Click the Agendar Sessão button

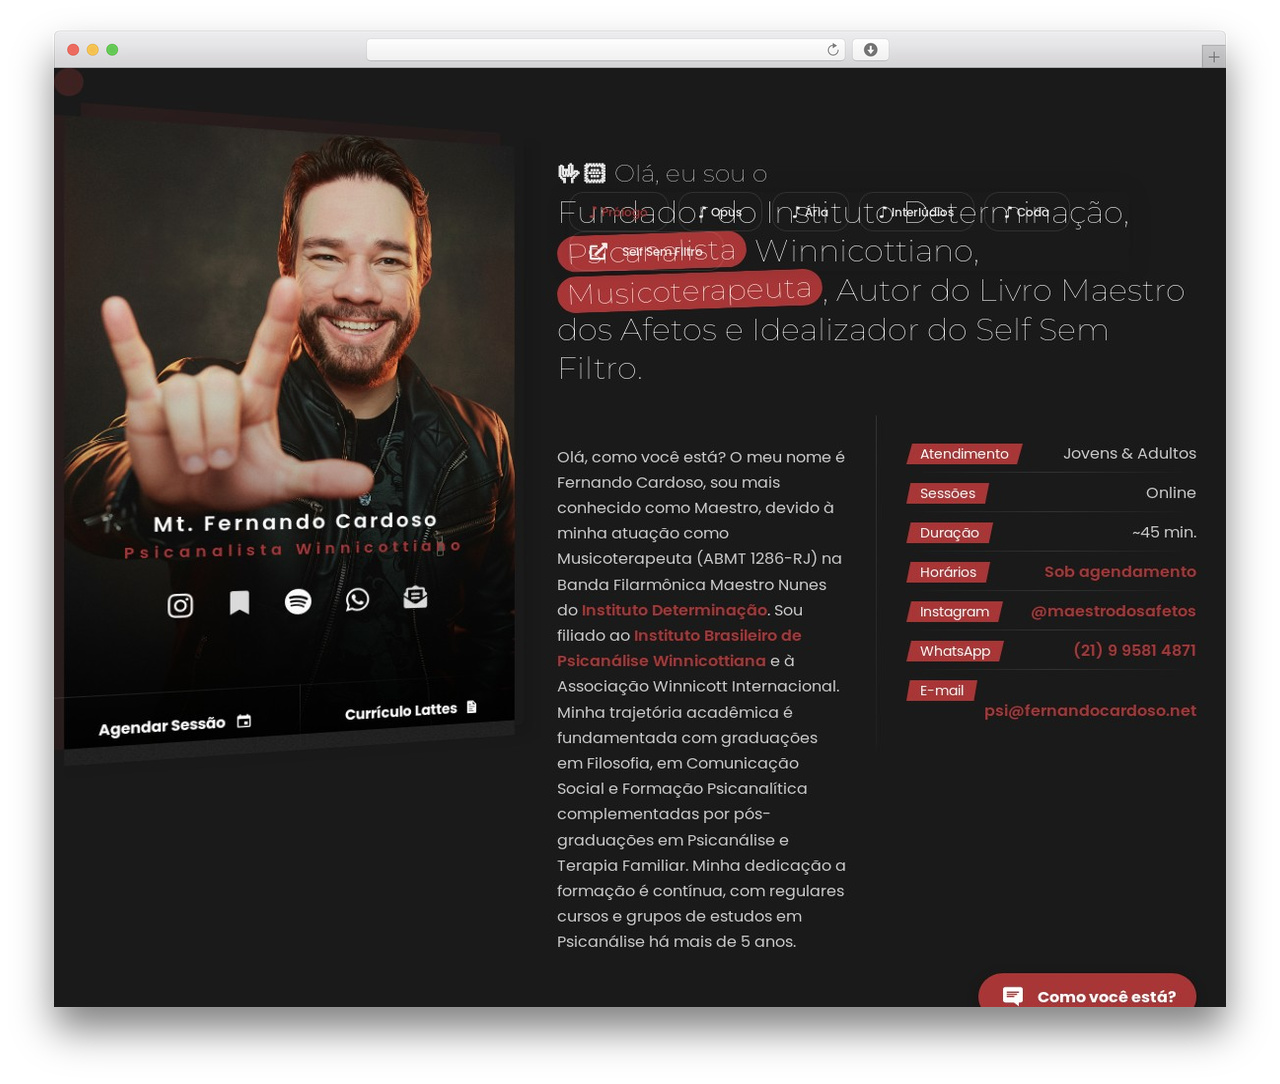point(175,724)
